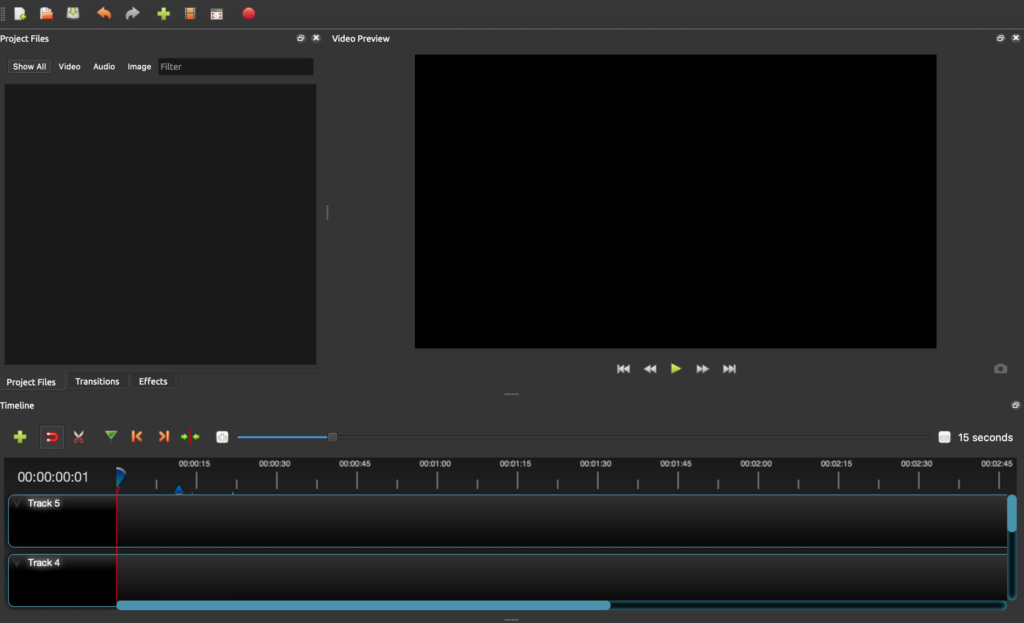The height and width of the screenshot is (623, 1024).
Task: Jump to end of the video preview
Action: [x=729, y=369]
